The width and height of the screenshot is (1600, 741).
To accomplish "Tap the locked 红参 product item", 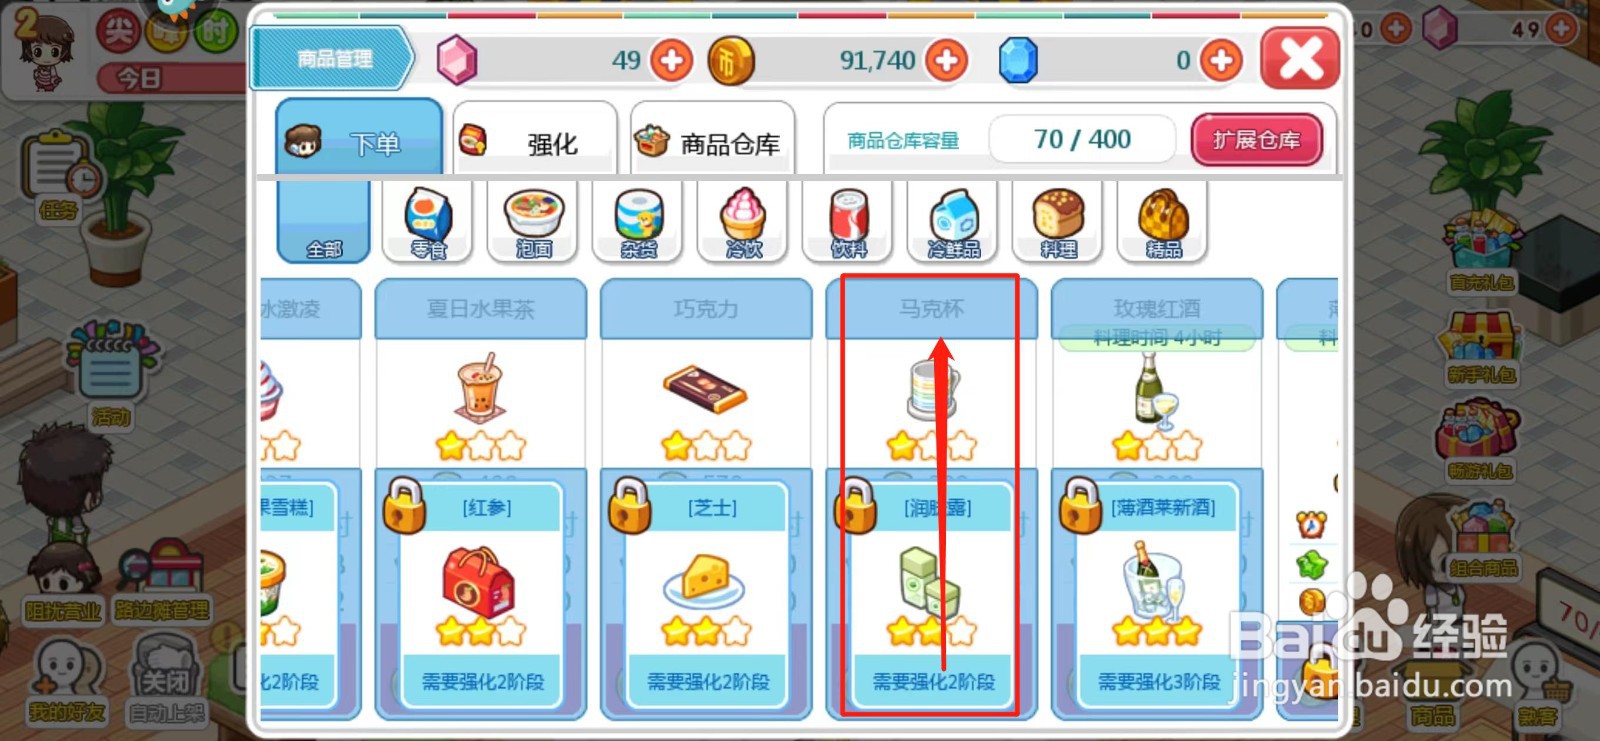I will 482,594.
